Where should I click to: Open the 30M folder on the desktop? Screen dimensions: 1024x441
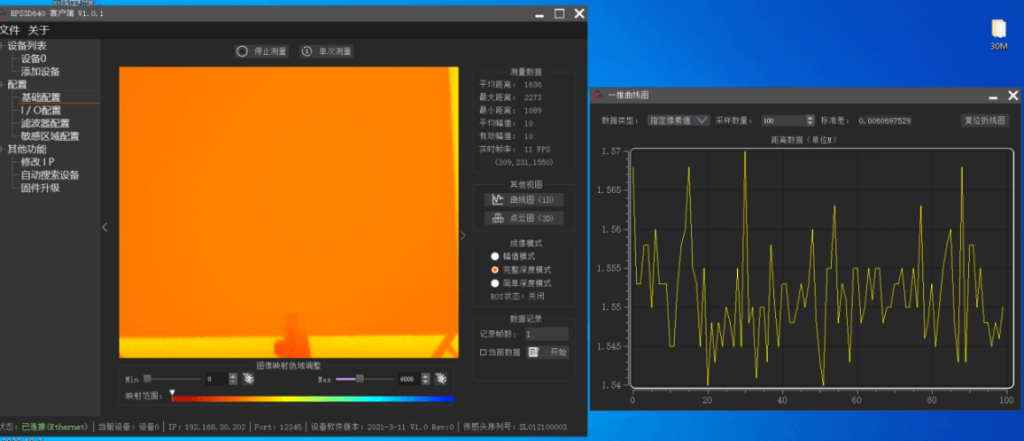coord(998,33)
